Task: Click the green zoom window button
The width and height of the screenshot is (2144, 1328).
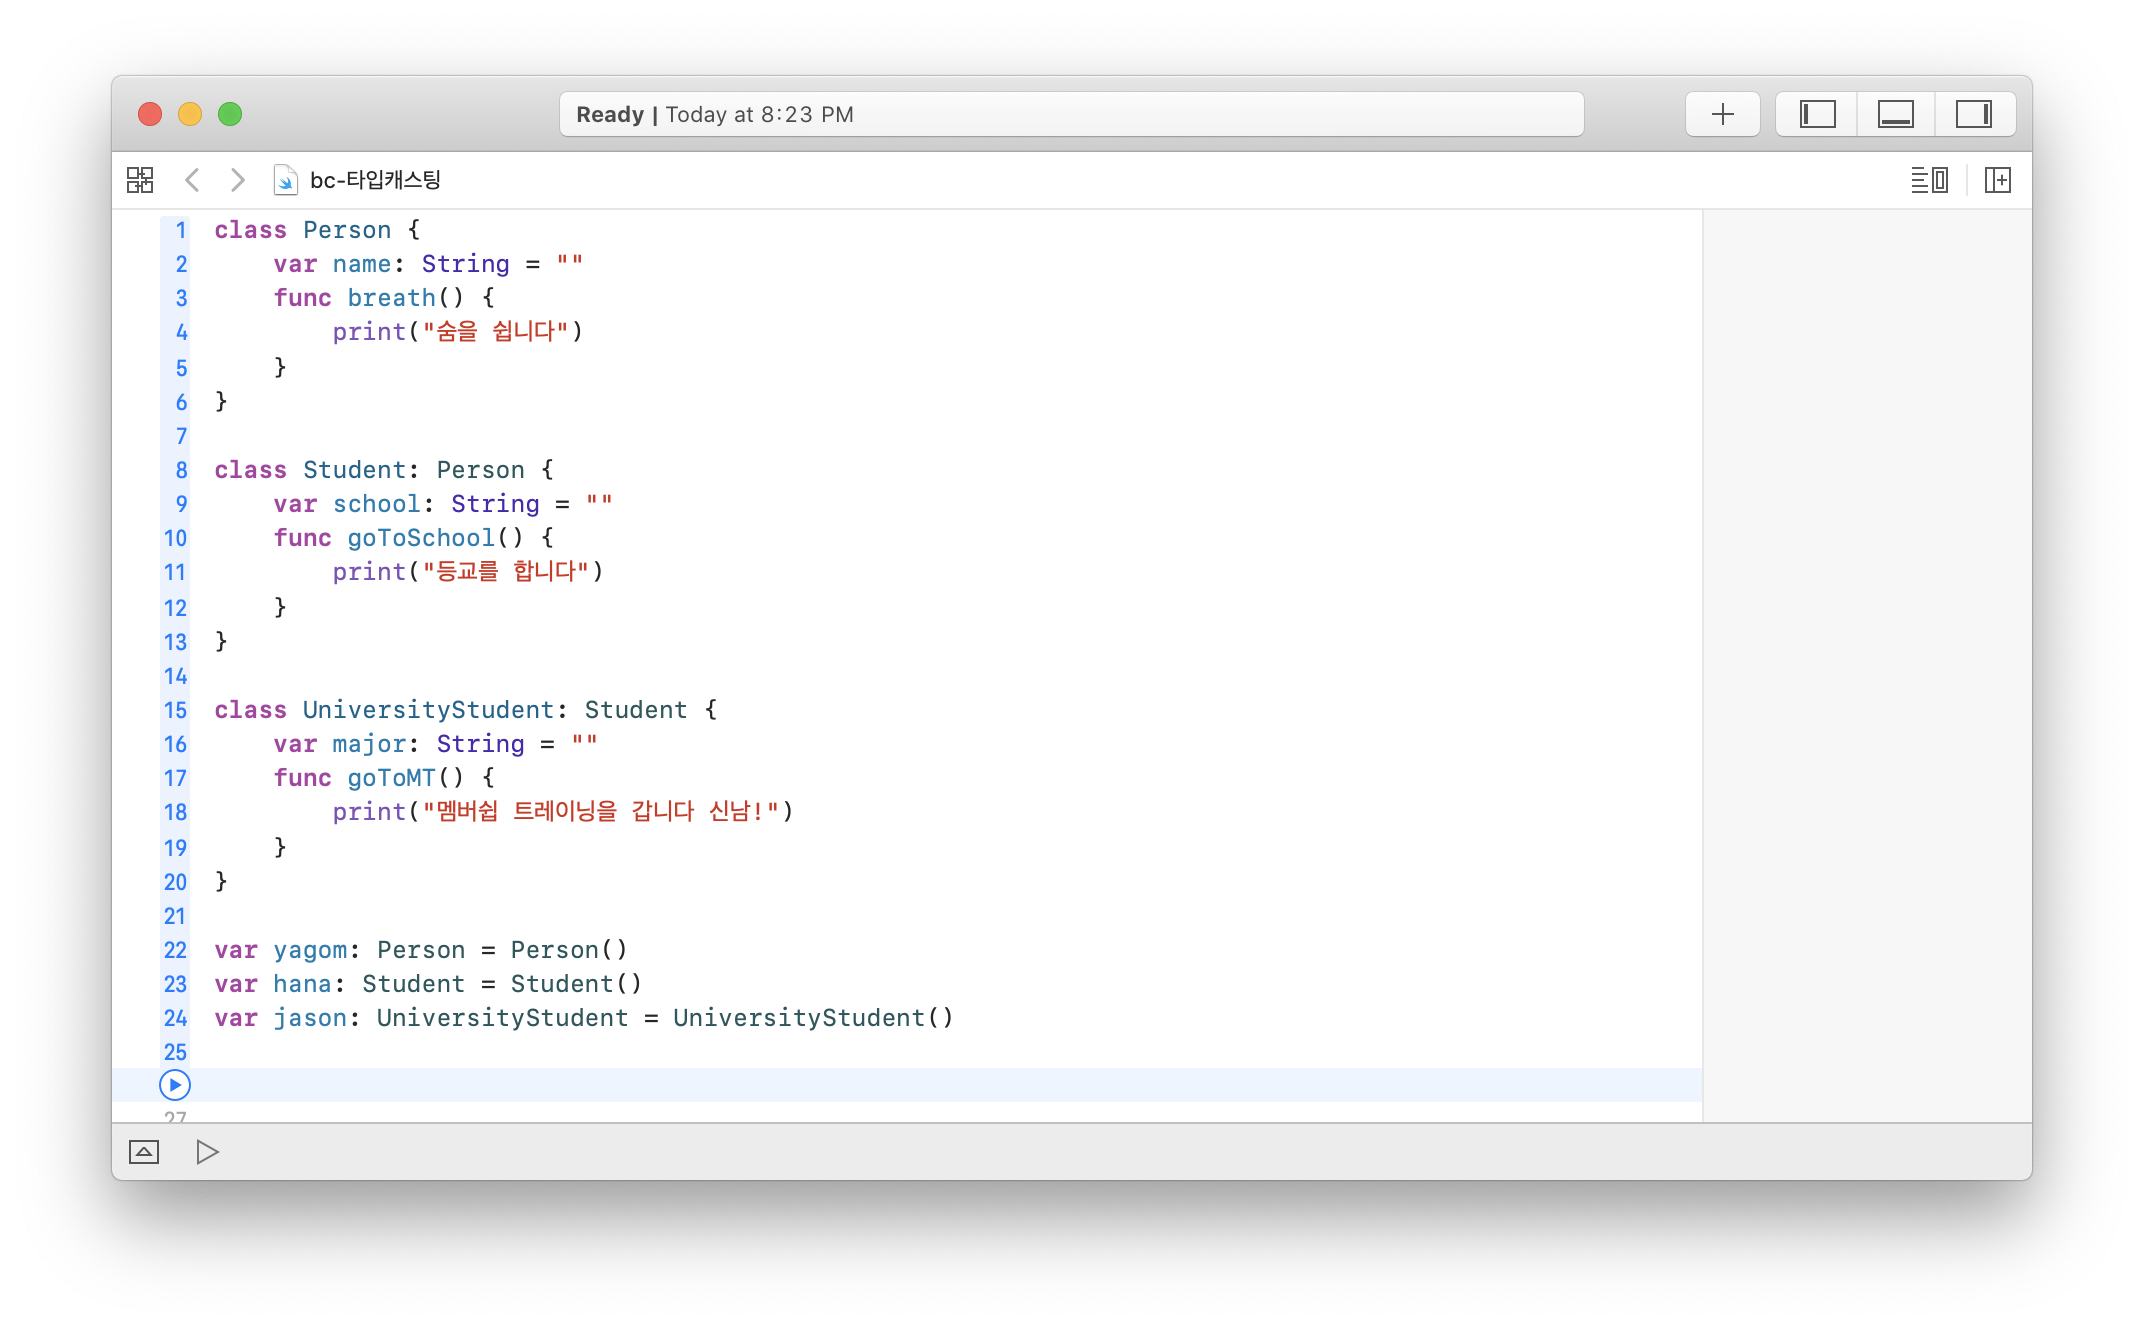Action: [x=230, y=114]
